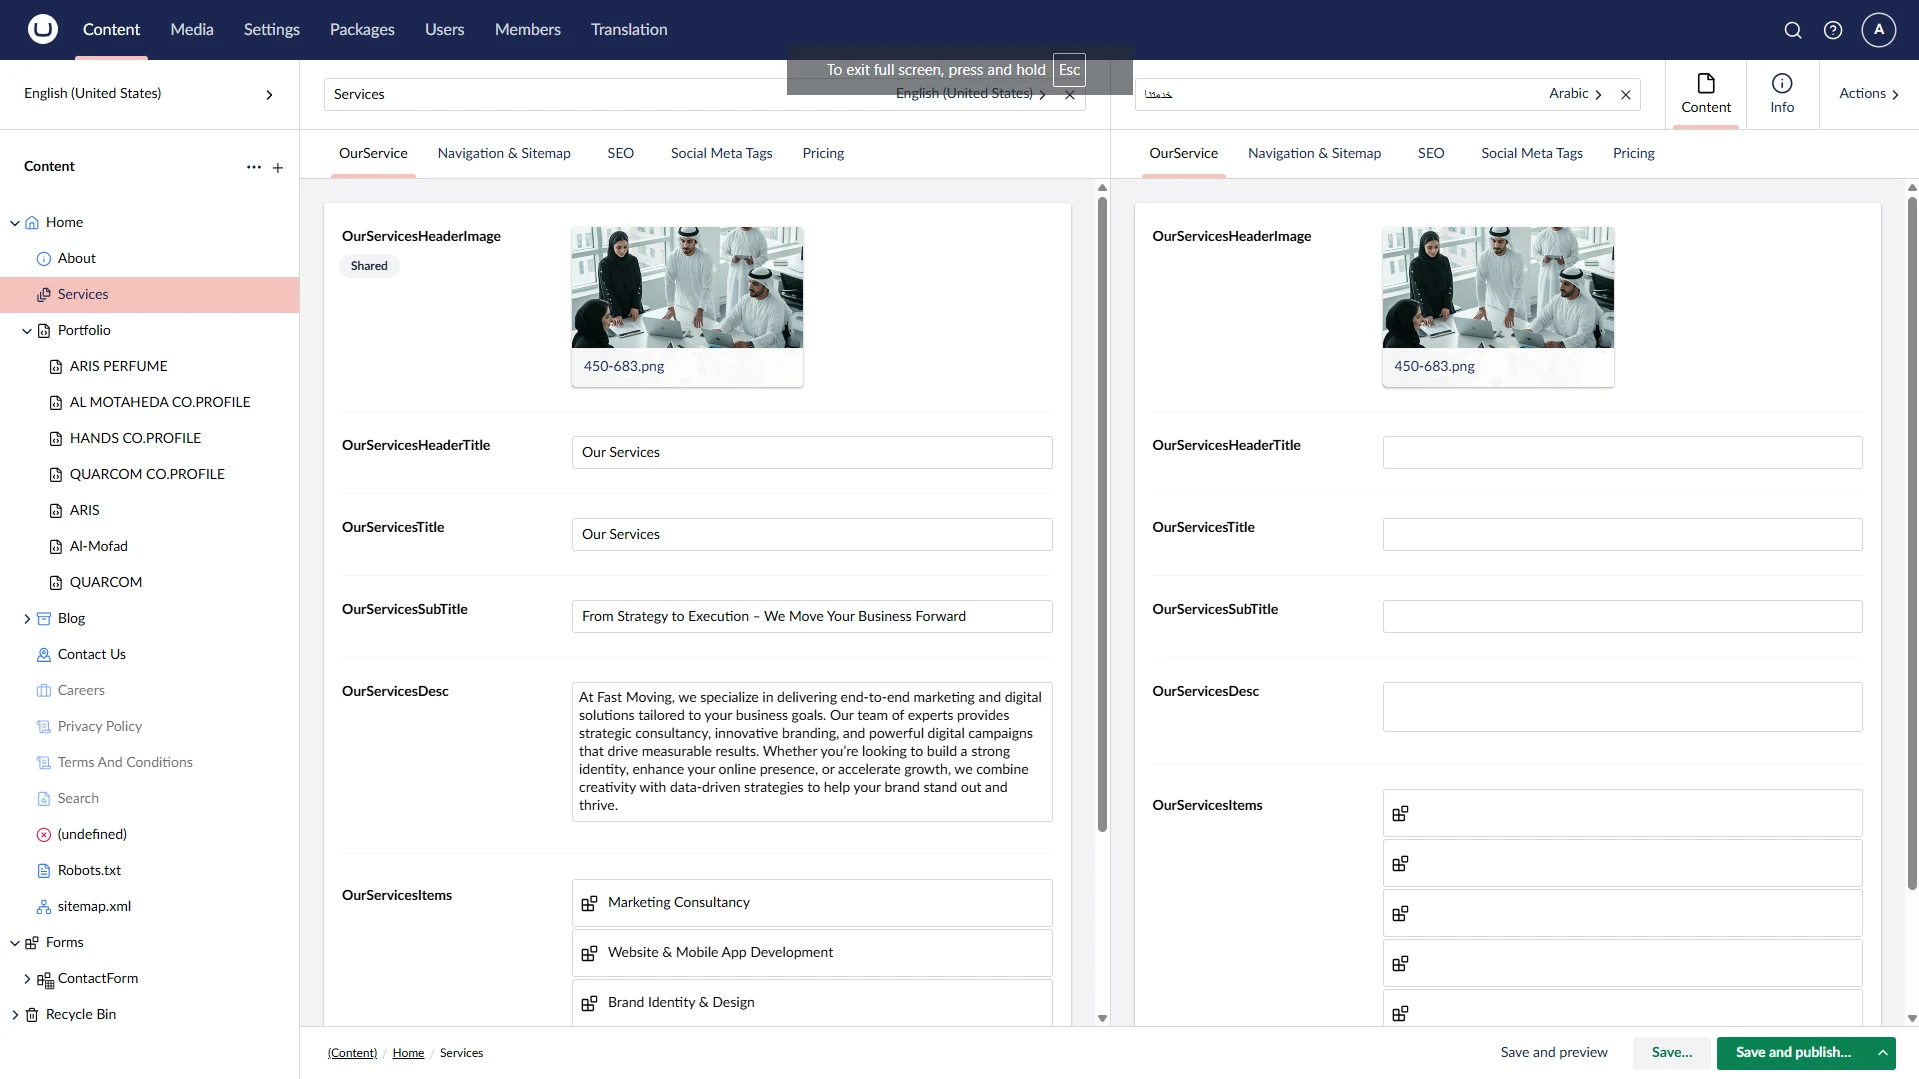
Task: Click left panel header image thumbnail
Action: point(687,288)
